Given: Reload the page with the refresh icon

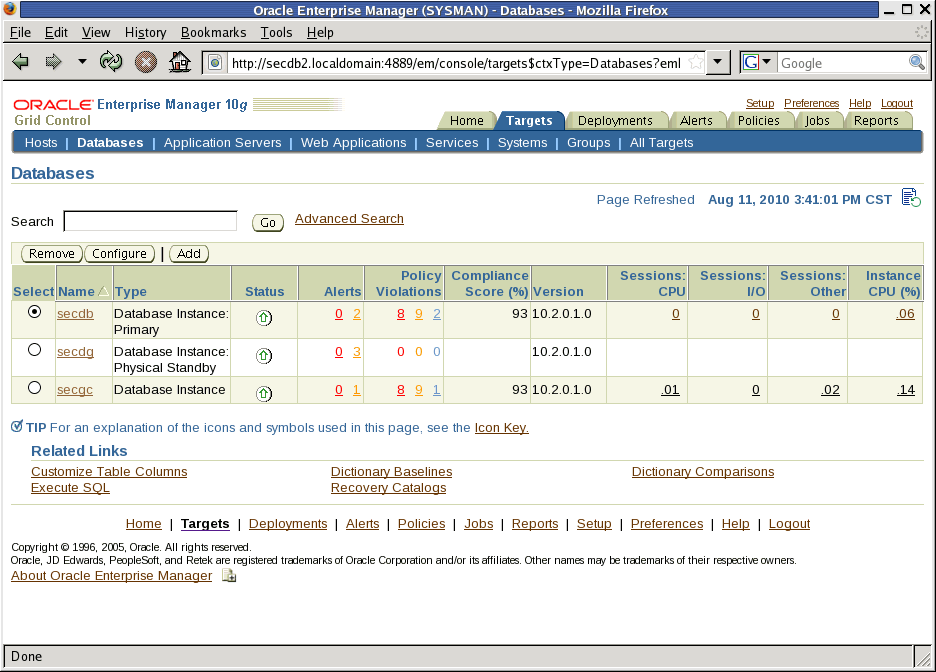Looking at the screenshot, I should tap(111, 61).
